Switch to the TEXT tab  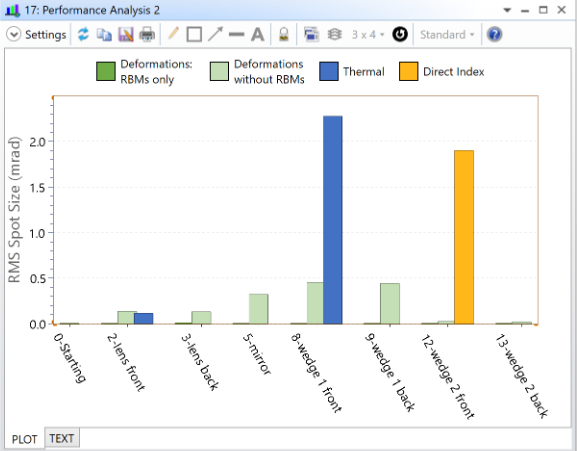[62, 438]
